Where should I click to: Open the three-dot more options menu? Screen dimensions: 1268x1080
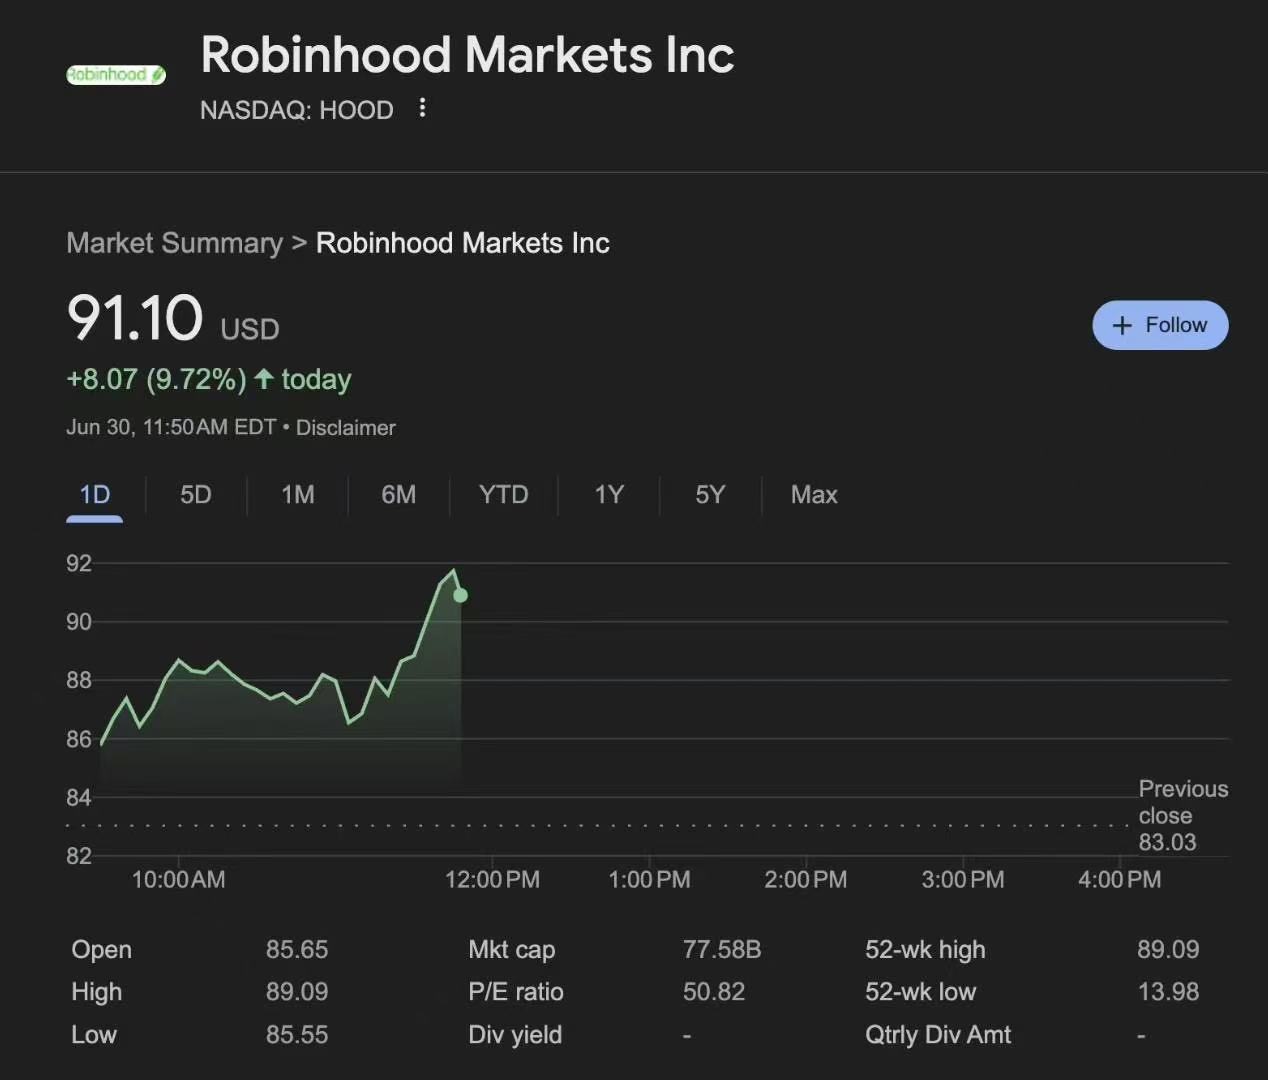[422, 108]
